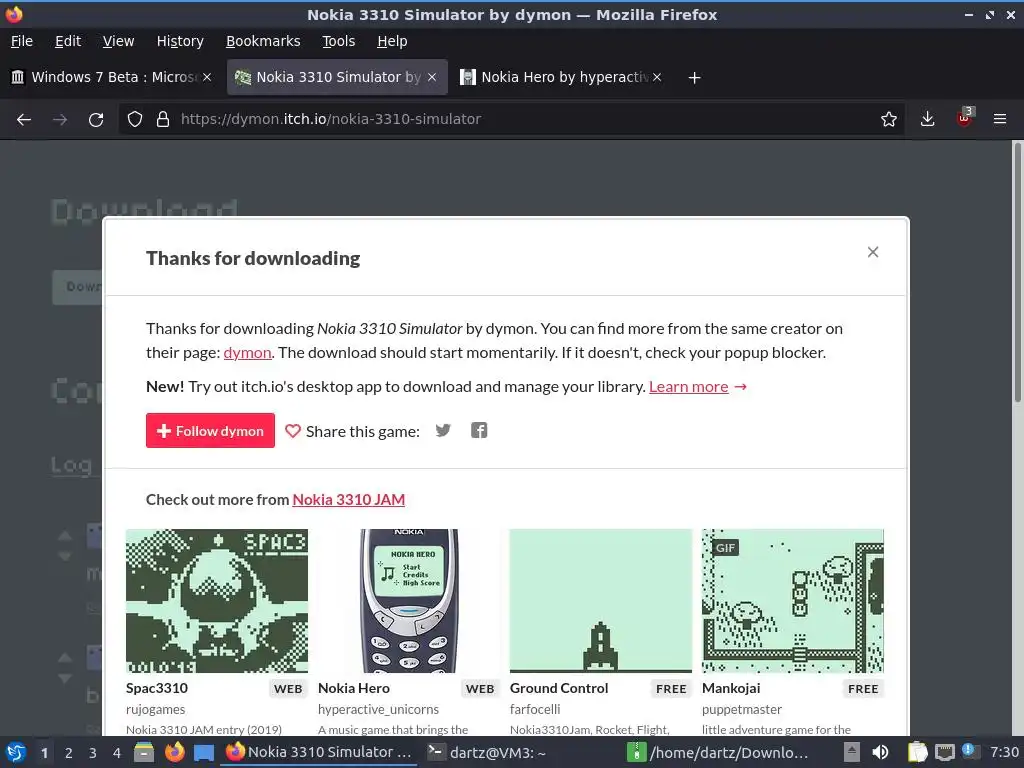Open the Edit menu
This screenshot has width=1024, height=768.
68,41
